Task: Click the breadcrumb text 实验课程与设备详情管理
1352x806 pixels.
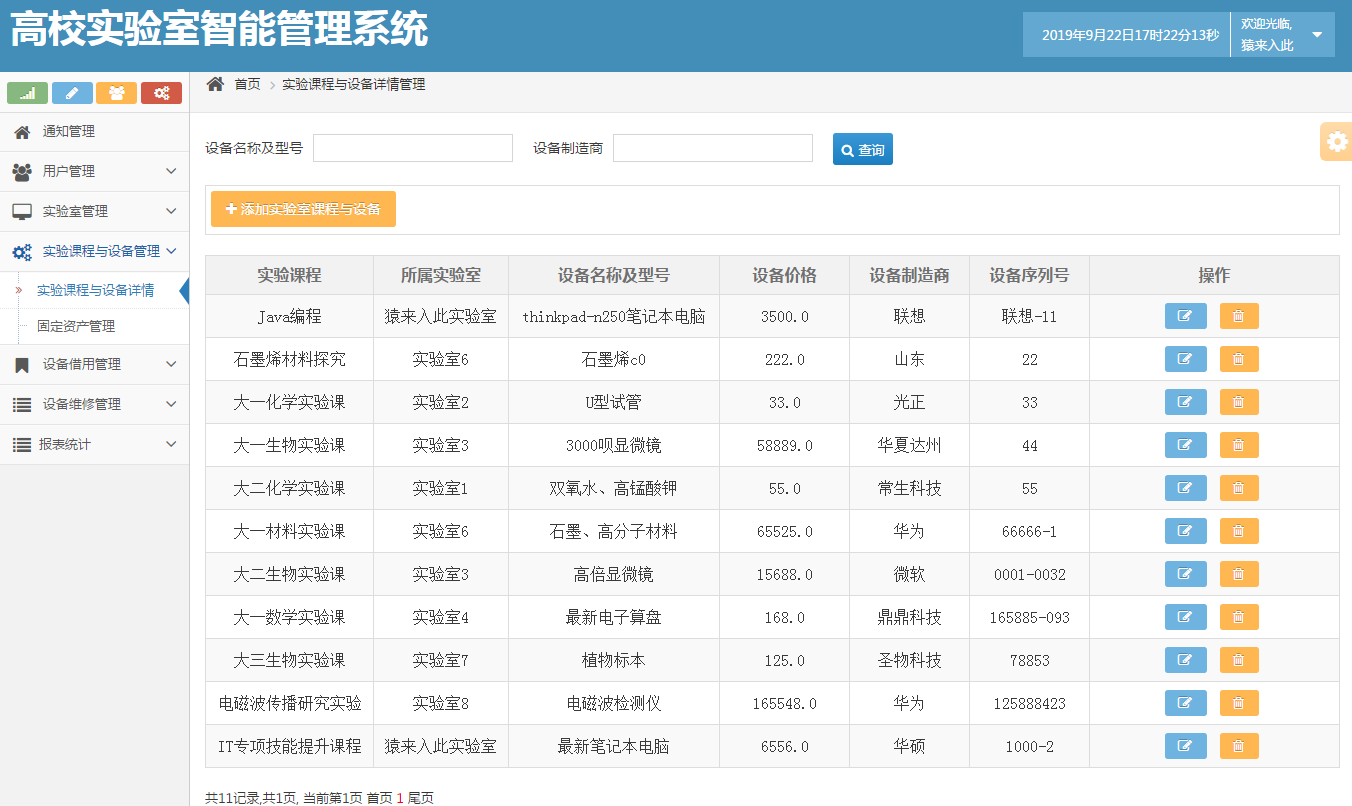Action: click(354, 84)
